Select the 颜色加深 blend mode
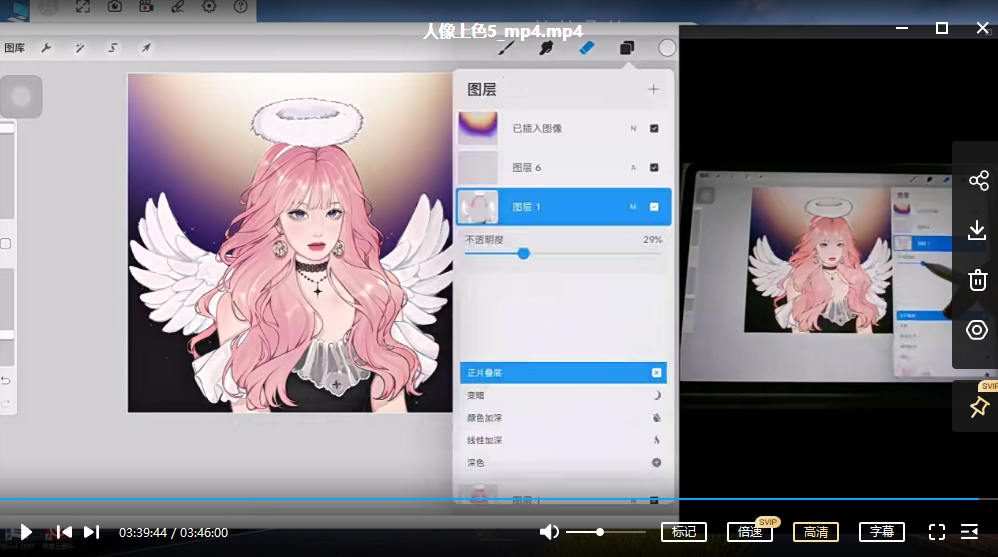Screen dimensions: 998x557 point(563,418)
